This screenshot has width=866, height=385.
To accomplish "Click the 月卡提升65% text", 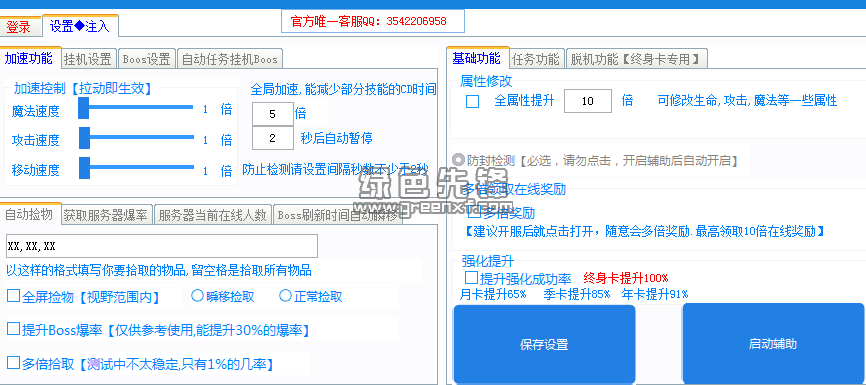I will (x=493, y=294).
